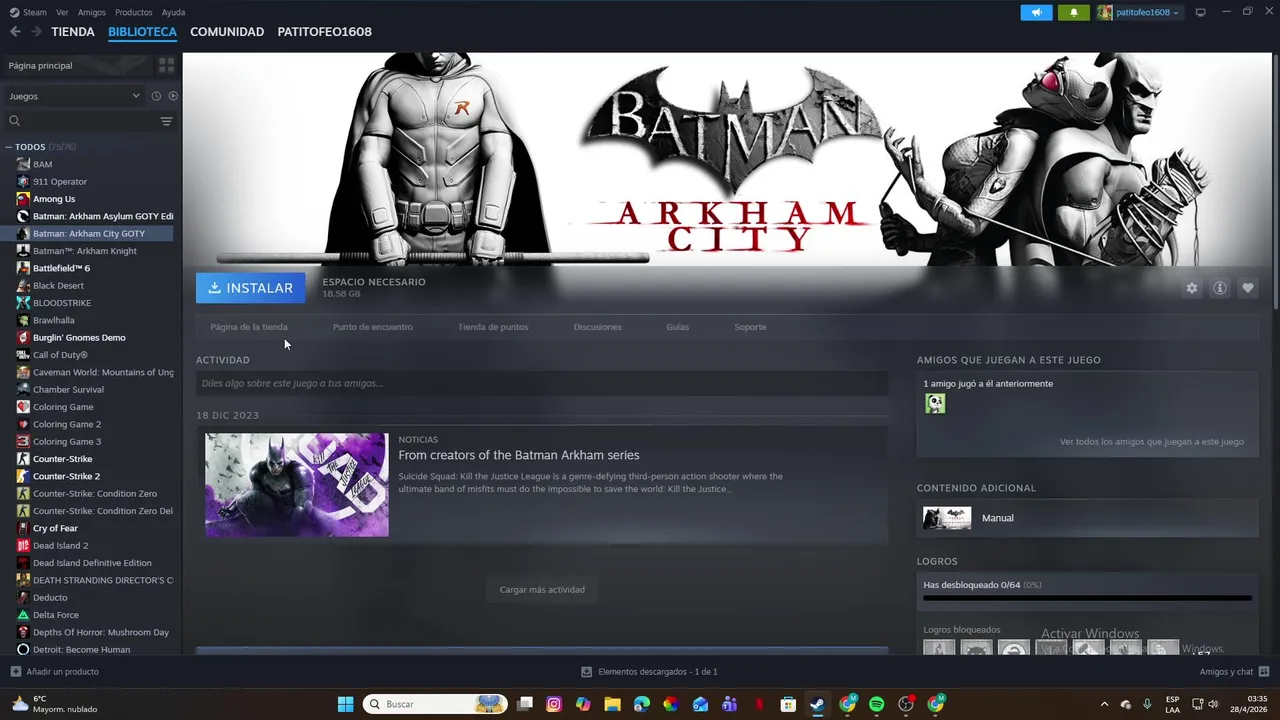Open the Manual additional content icon

pyautogui.click(x=946, y=518)
